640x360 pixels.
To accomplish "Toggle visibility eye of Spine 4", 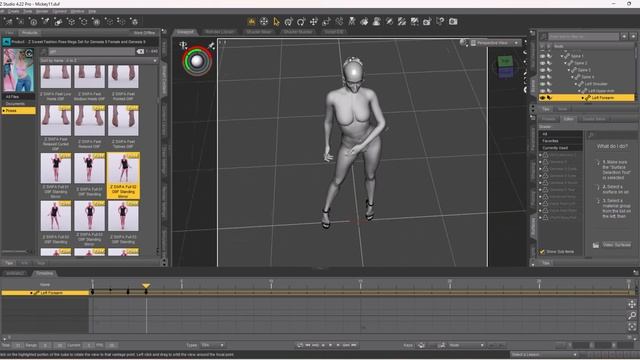I will pyautogui.click(x=542, y=77).
